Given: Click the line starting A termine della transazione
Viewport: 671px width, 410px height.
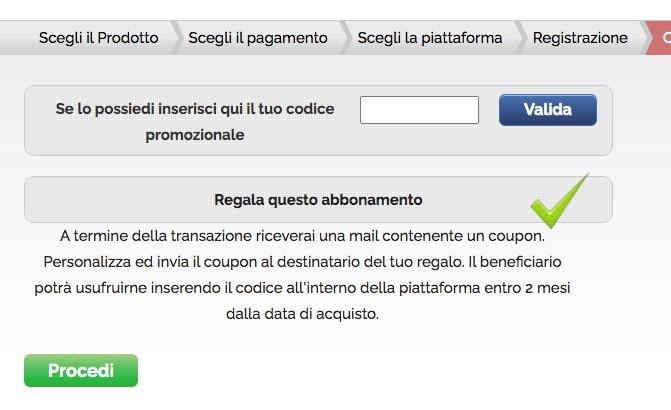Looking at the screenshot, I should pyautogui.click(x=301, y=236).
